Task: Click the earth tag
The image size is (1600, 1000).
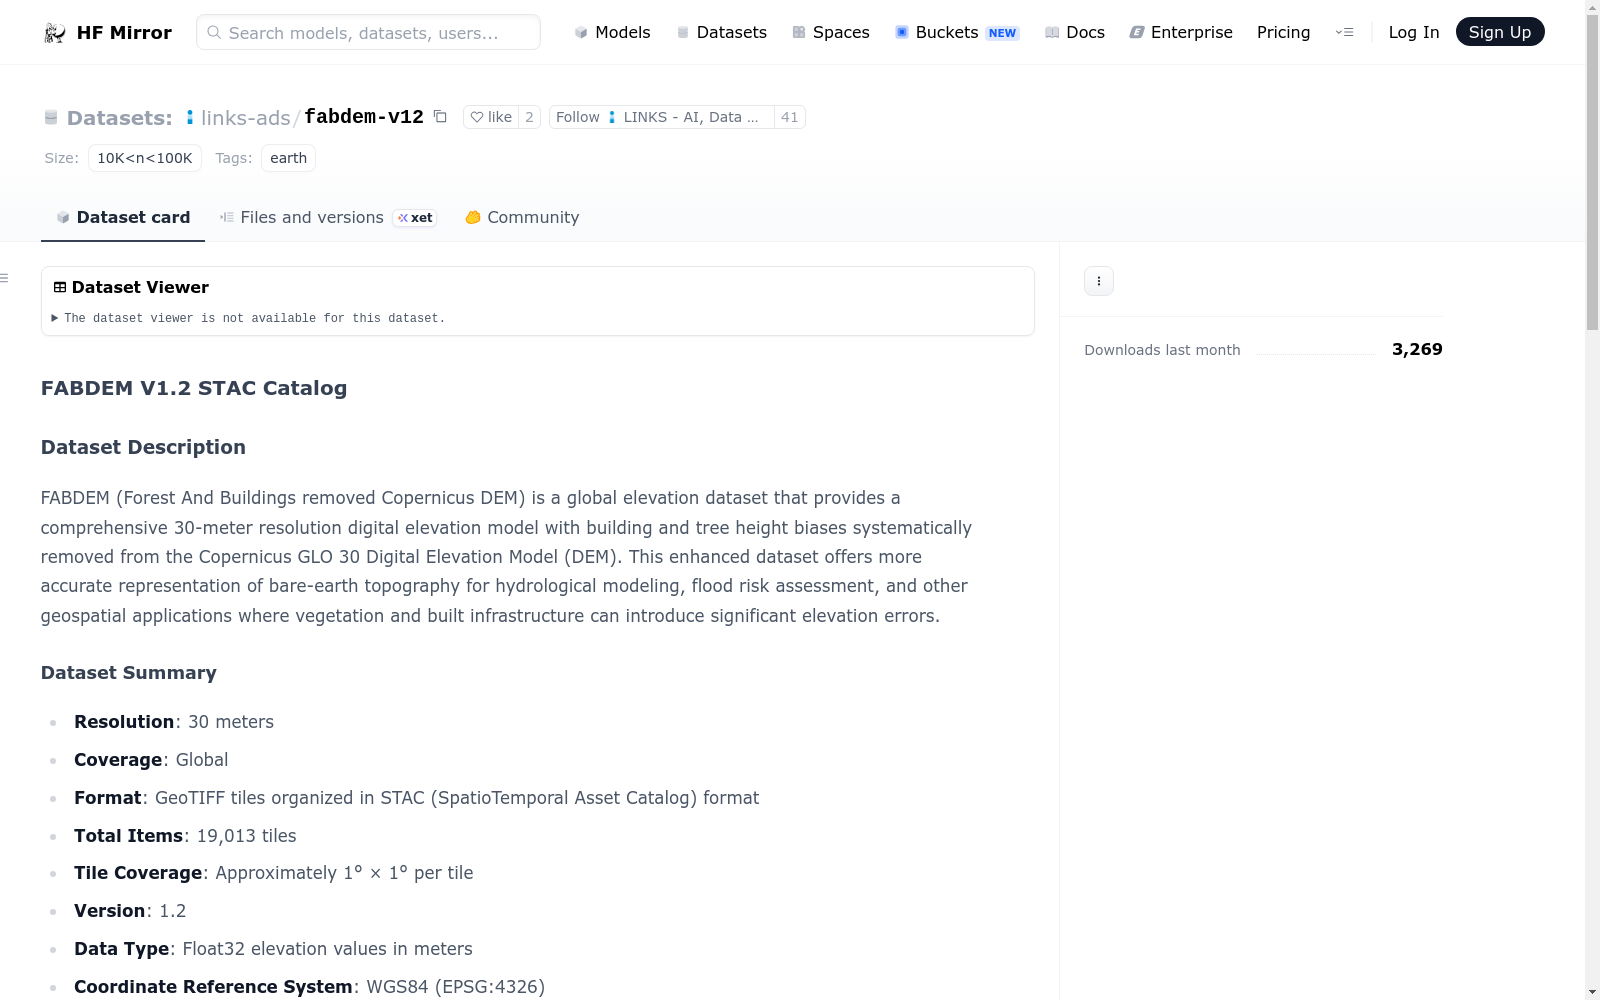Action: [x=289, y=158]
